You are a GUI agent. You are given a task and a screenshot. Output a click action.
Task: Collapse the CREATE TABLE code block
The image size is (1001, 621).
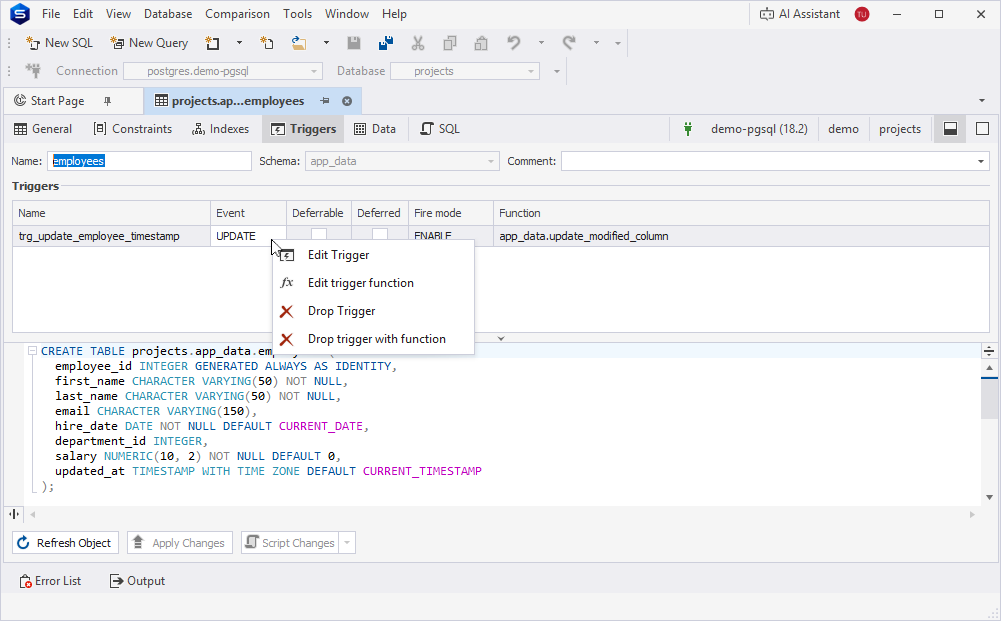[x=32, y=351]
